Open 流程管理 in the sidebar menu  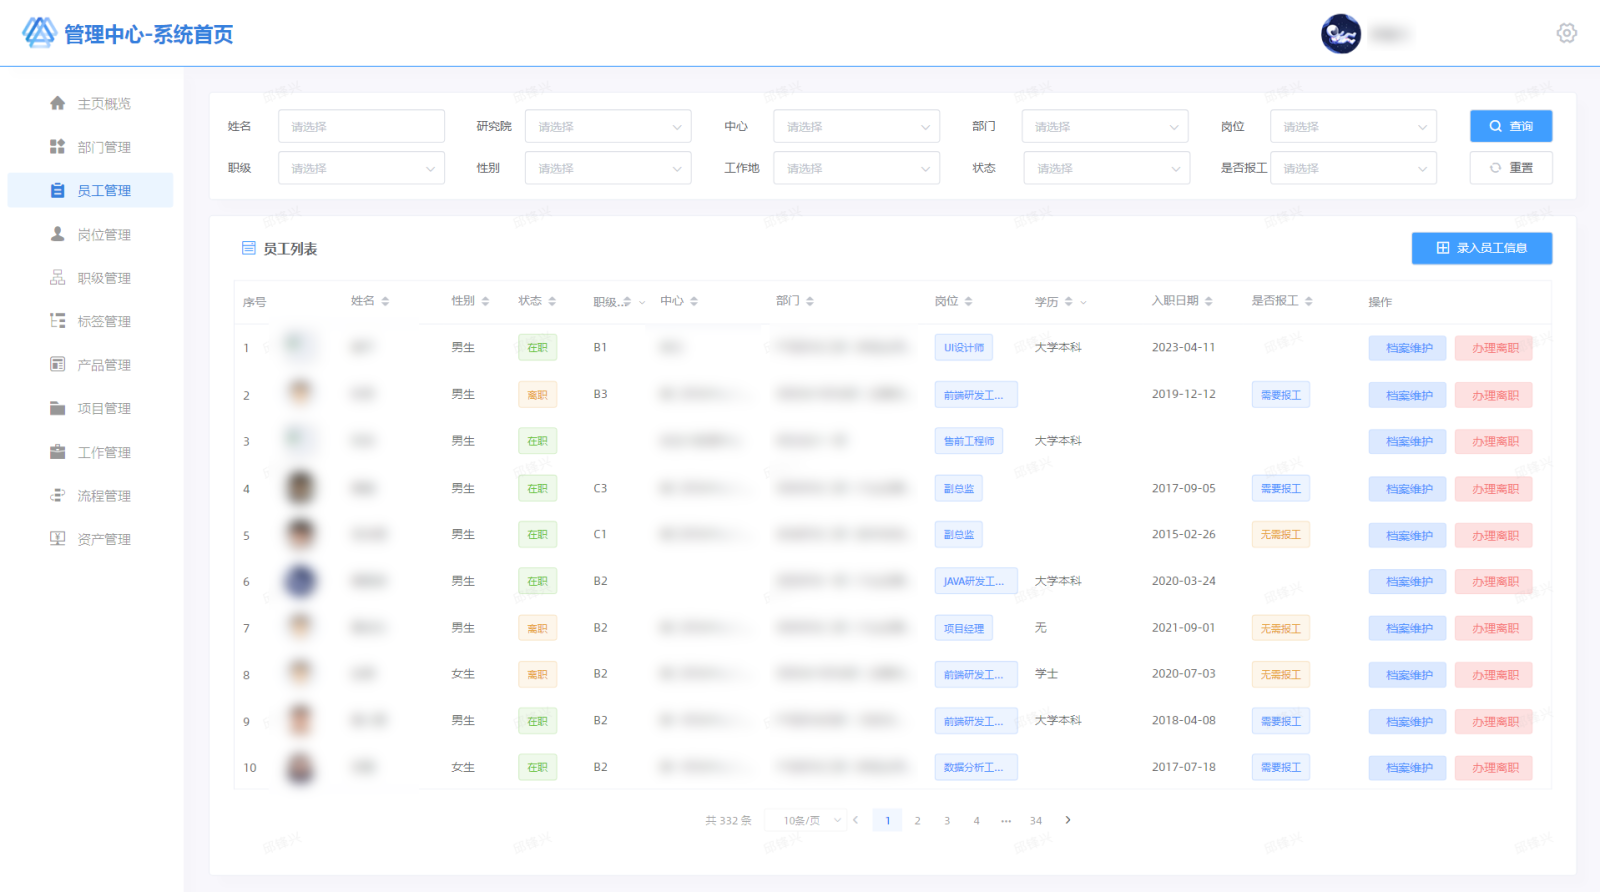(104, 496)
